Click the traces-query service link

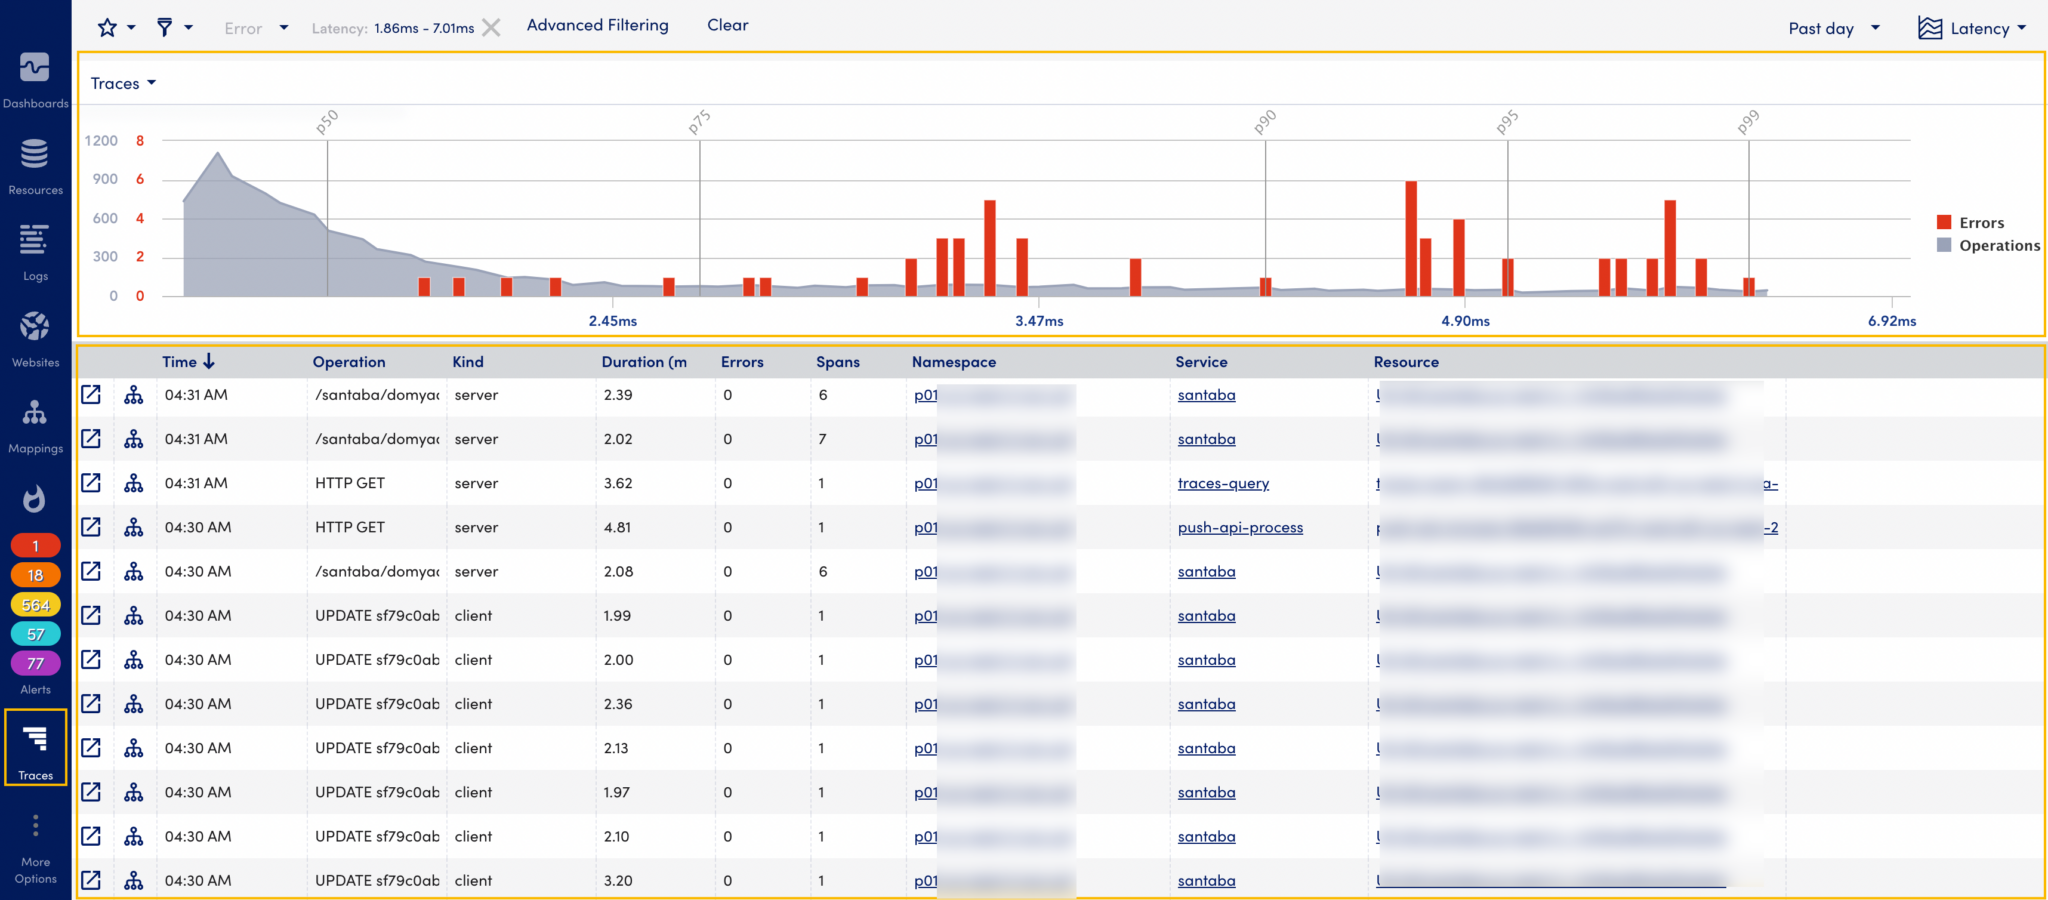tap(1223, 483)
